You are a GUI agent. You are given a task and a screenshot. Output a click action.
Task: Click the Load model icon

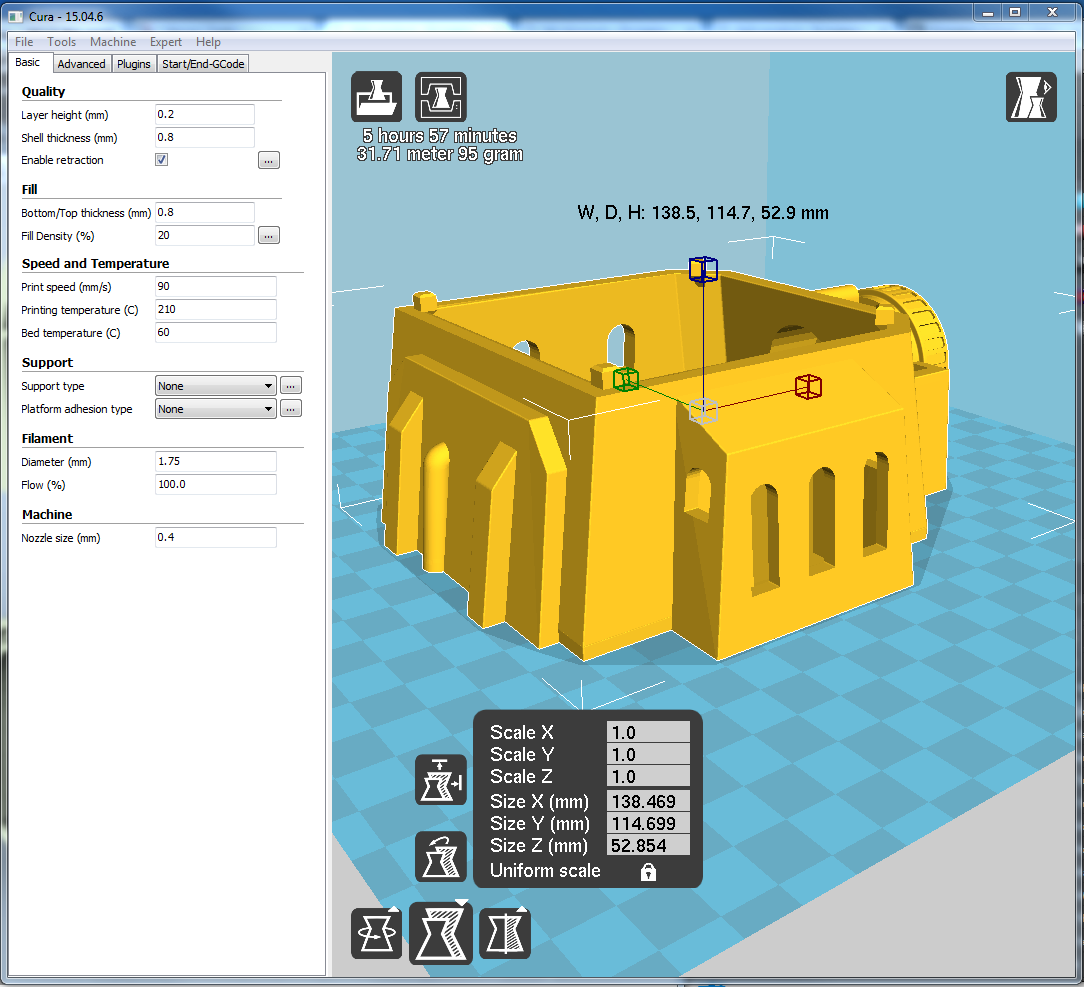[376, 97]
